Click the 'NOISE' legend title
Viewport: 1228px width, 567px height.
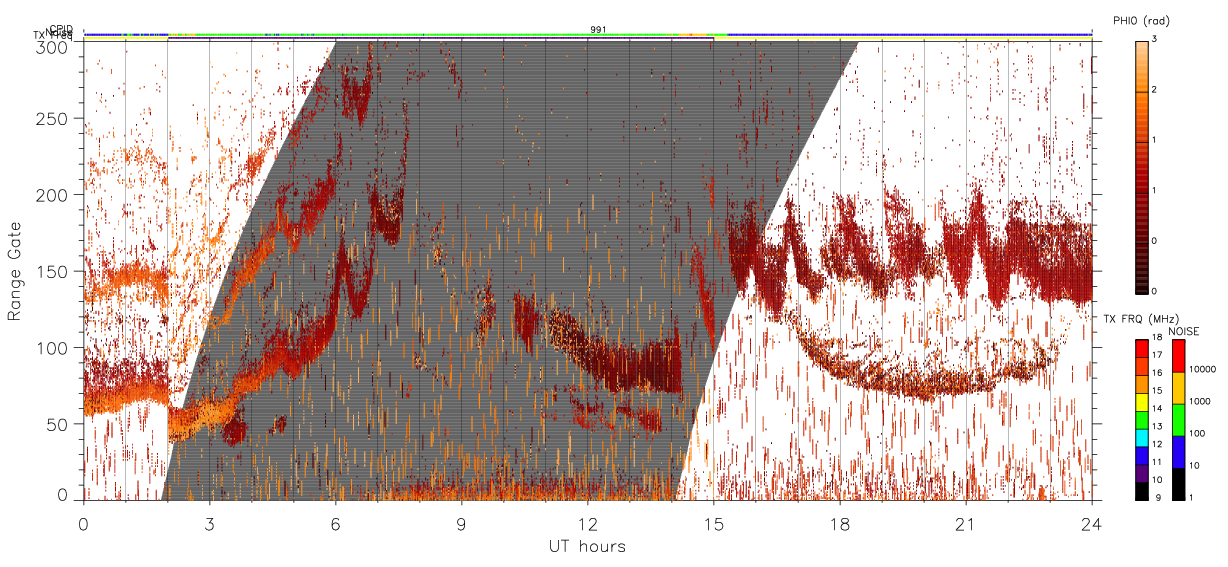coord(1185,330)
